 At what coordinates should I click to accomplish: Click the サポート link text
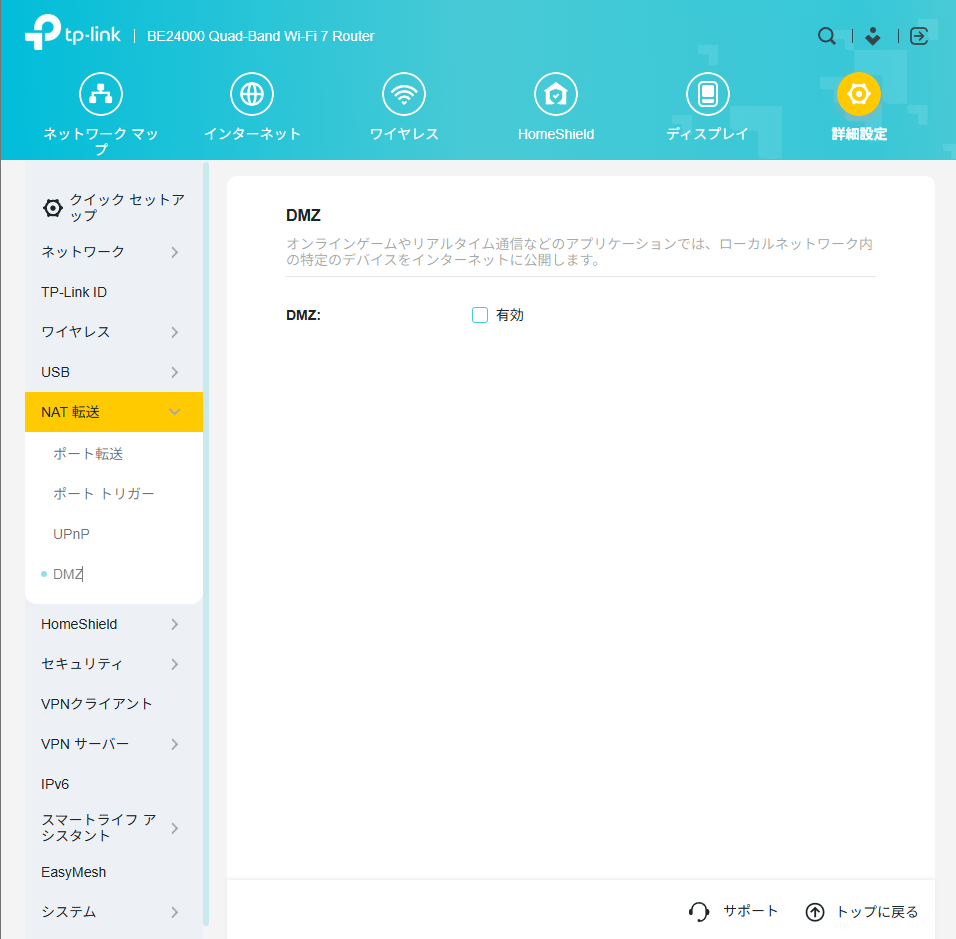click(x=750, y=911)
